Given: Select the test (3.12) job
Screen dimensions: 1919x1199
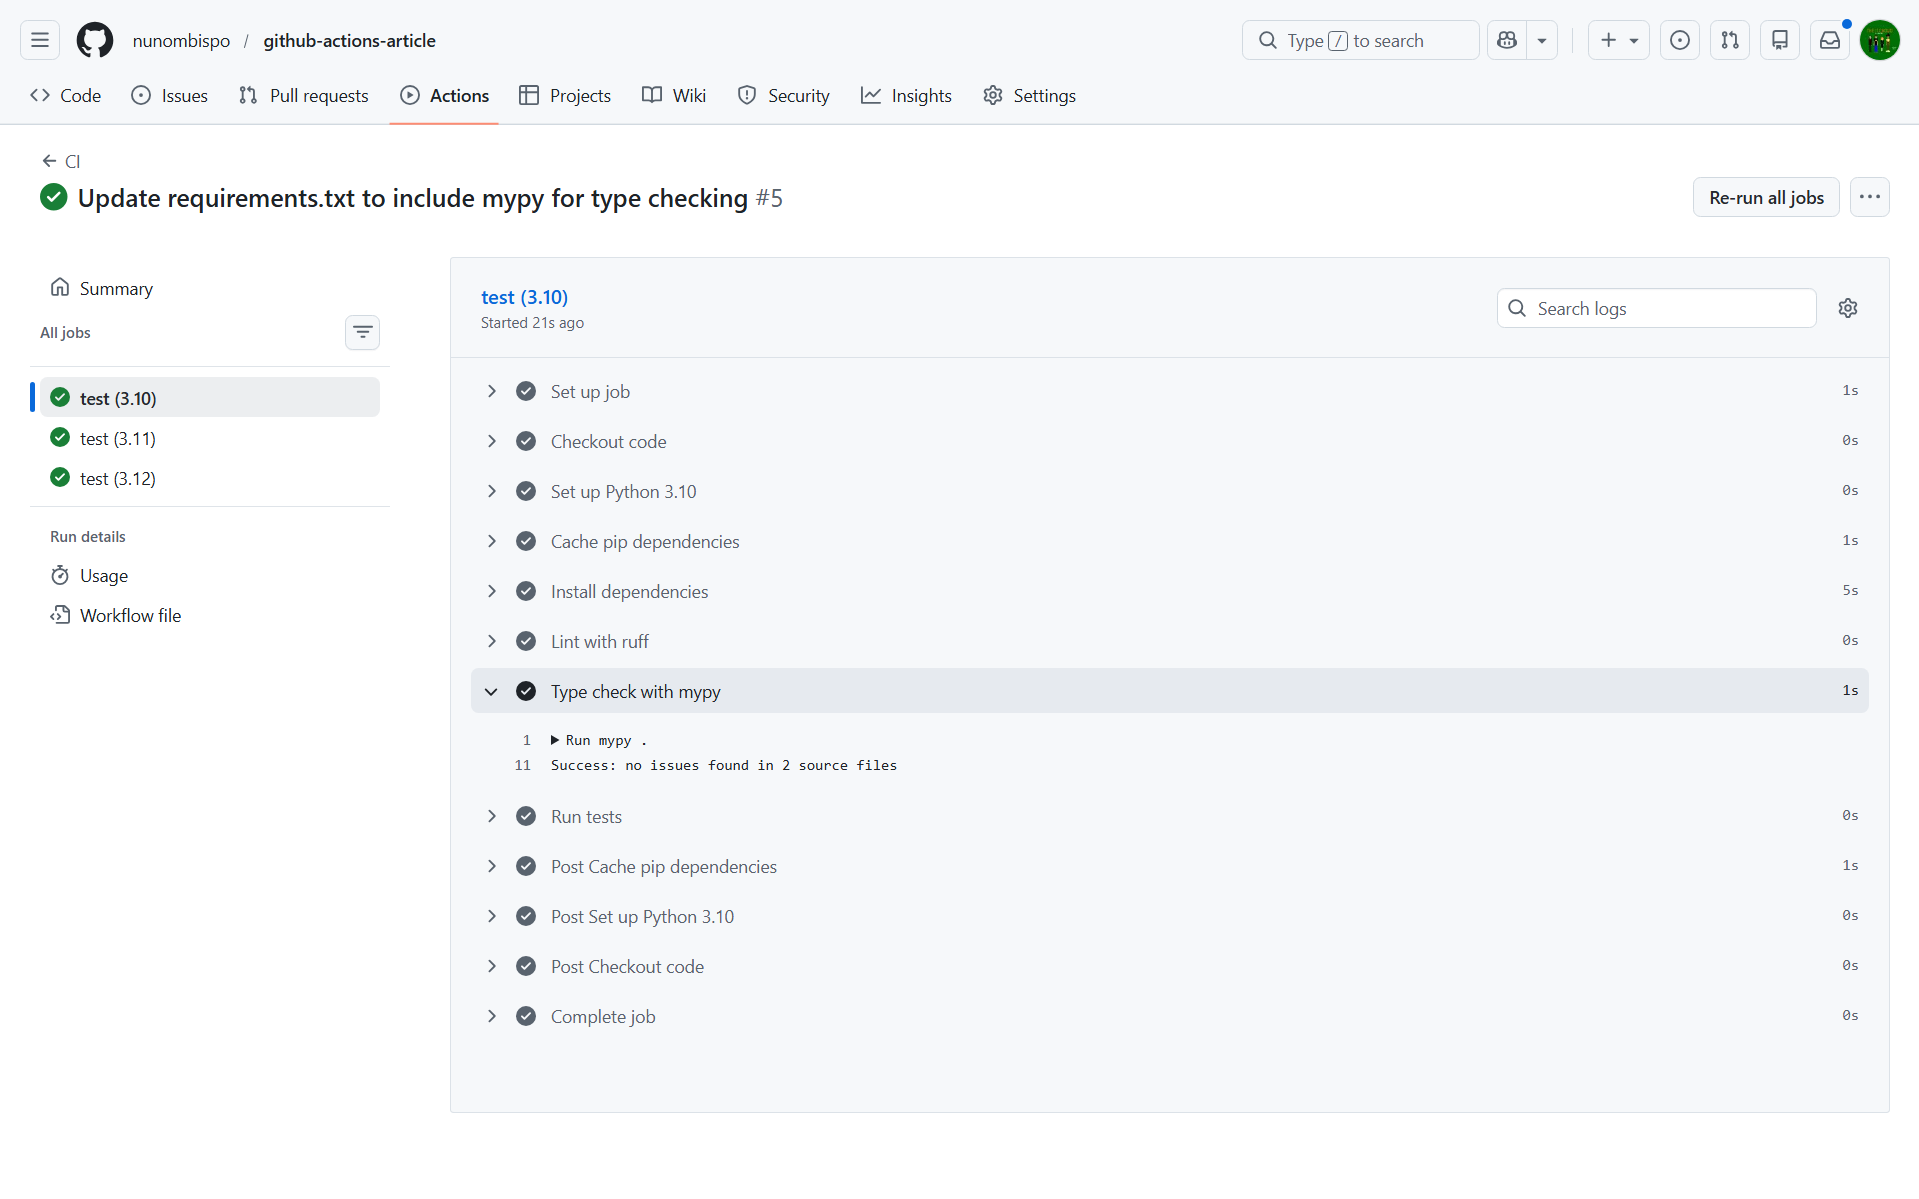Looking at the screenshot, I should (118, 478).
